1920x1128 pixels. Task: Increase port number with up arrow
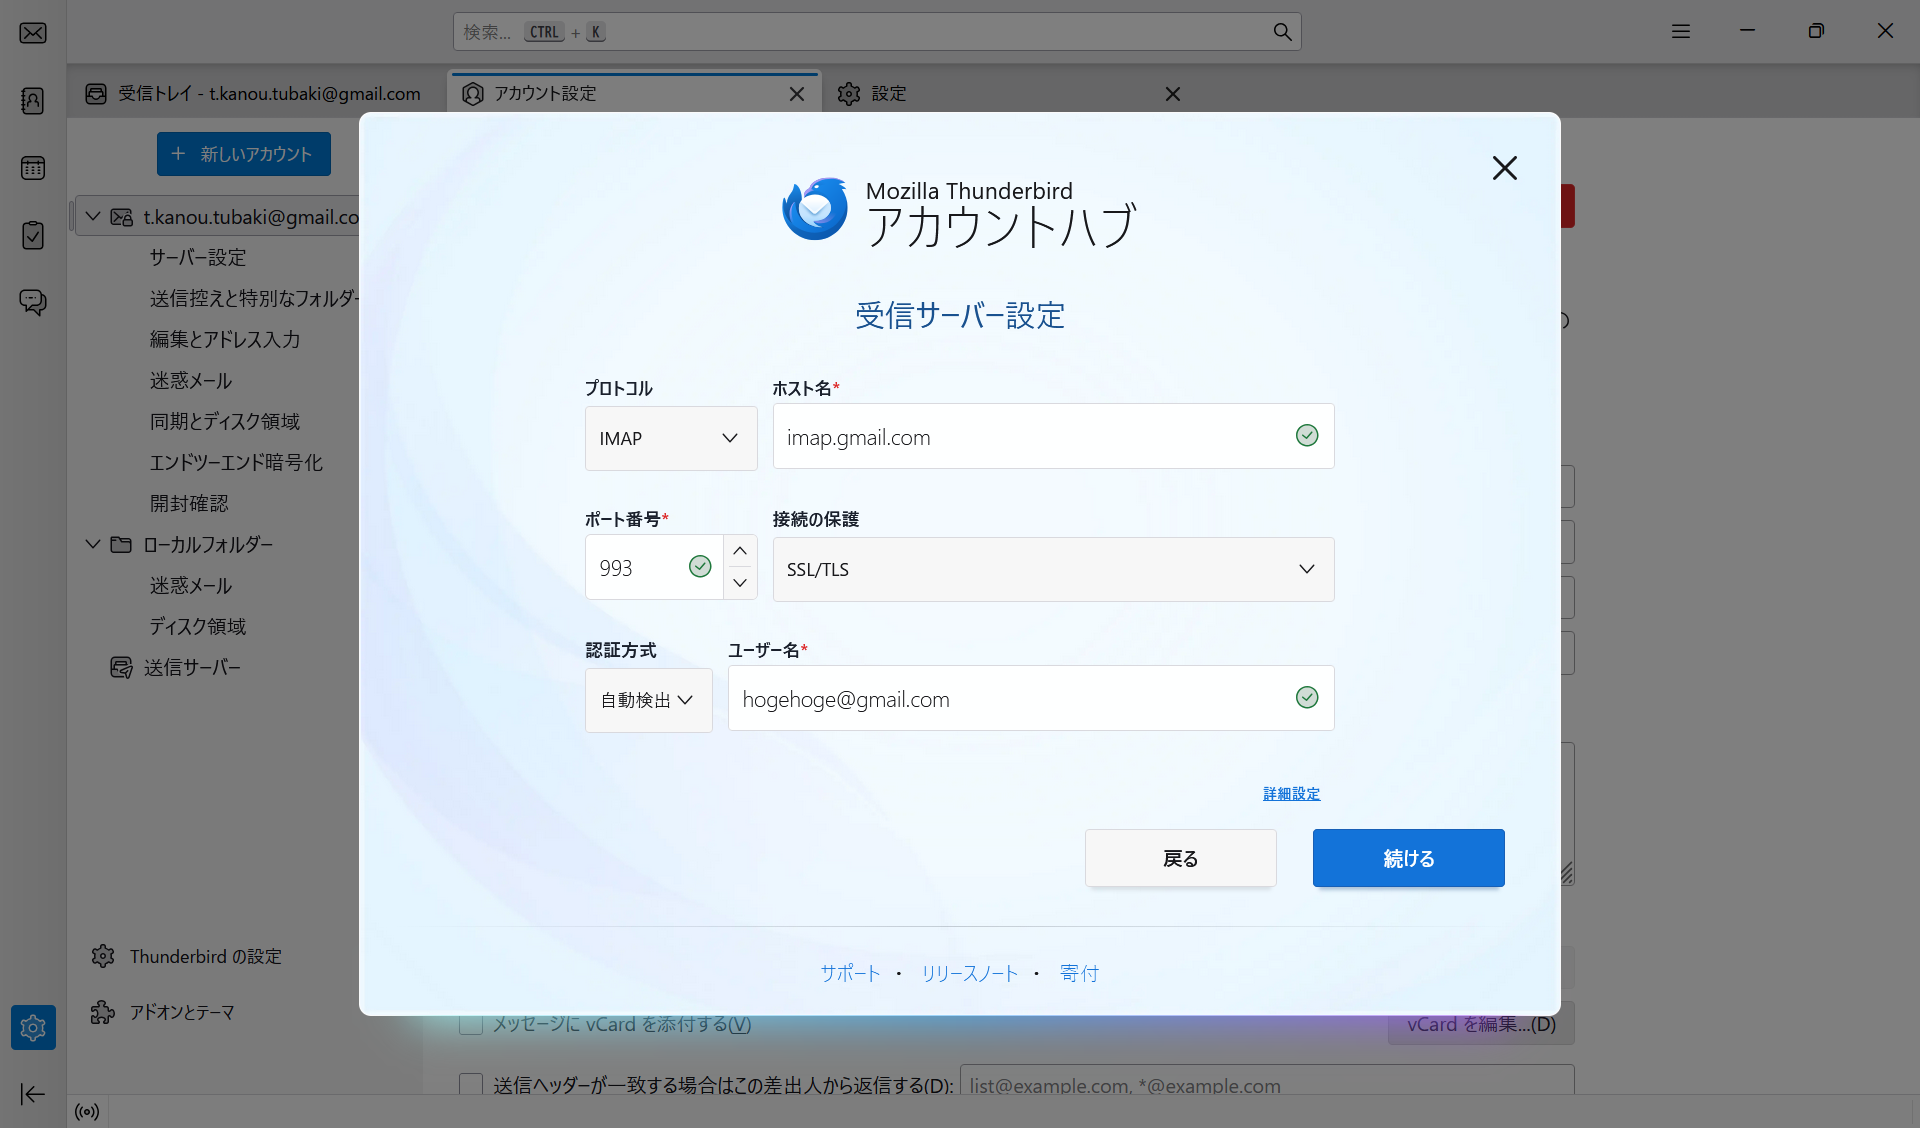point(740,551)
